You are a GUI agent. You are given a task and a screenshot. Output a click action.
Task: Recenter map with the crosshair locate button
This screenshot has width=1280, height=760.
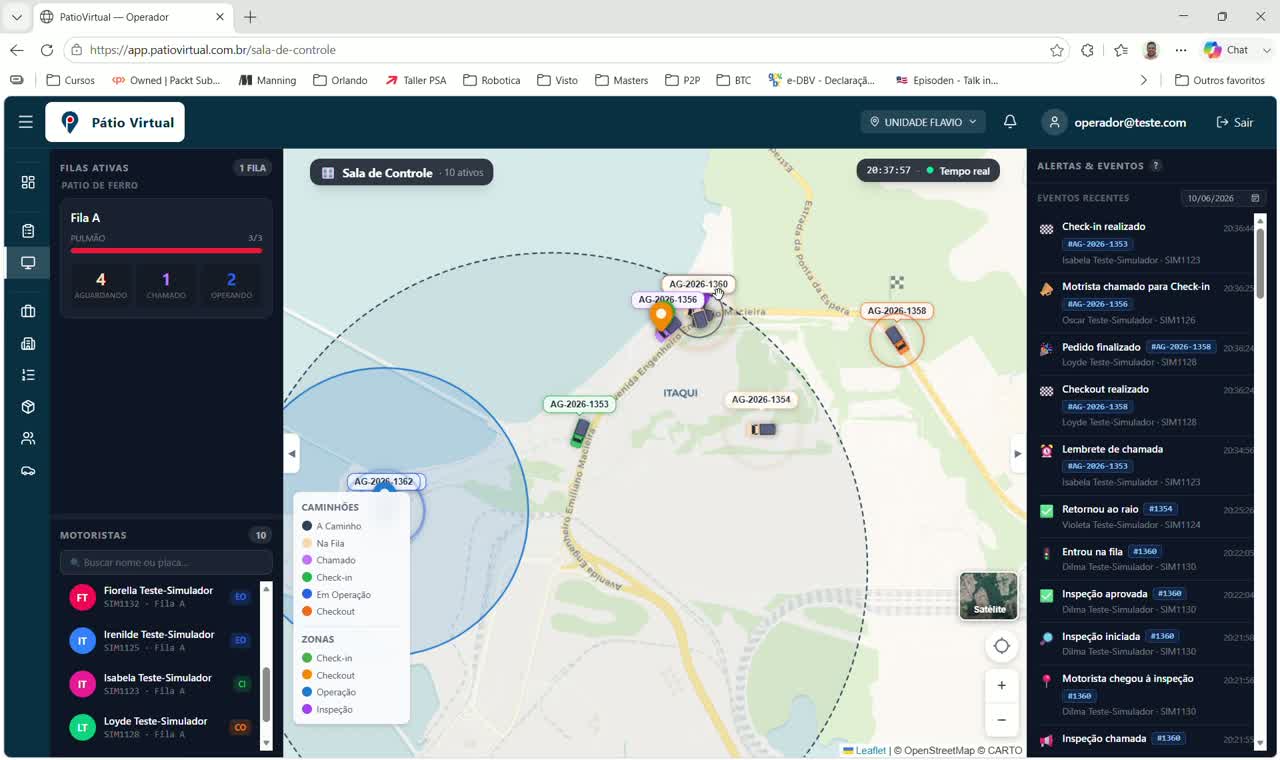(x=1001, y=646)
